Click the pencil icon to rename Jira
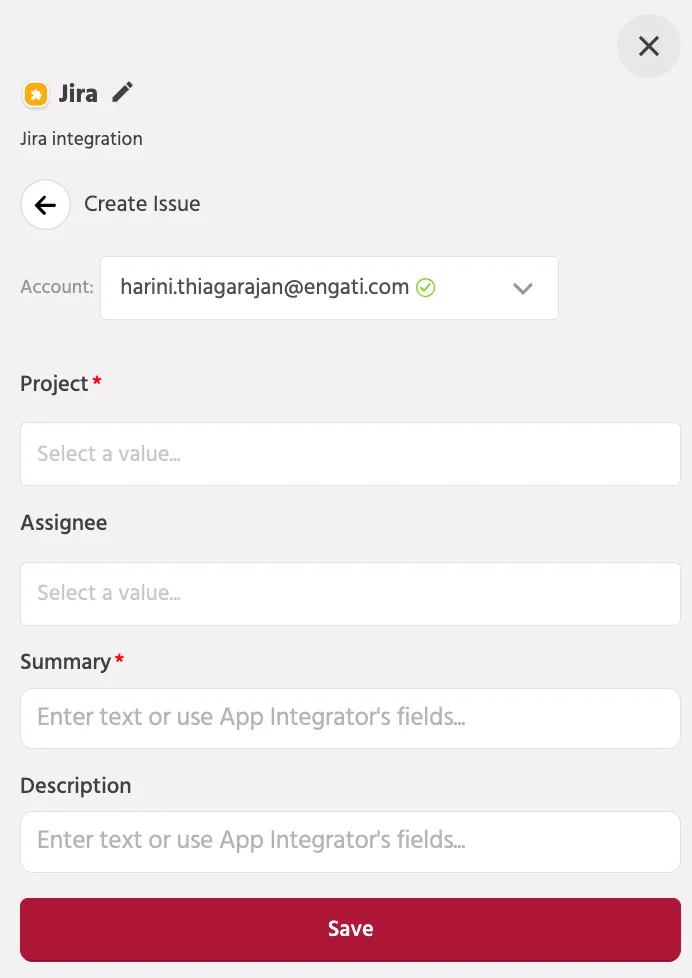Viewport: 692px width, 978px height. 122,92
